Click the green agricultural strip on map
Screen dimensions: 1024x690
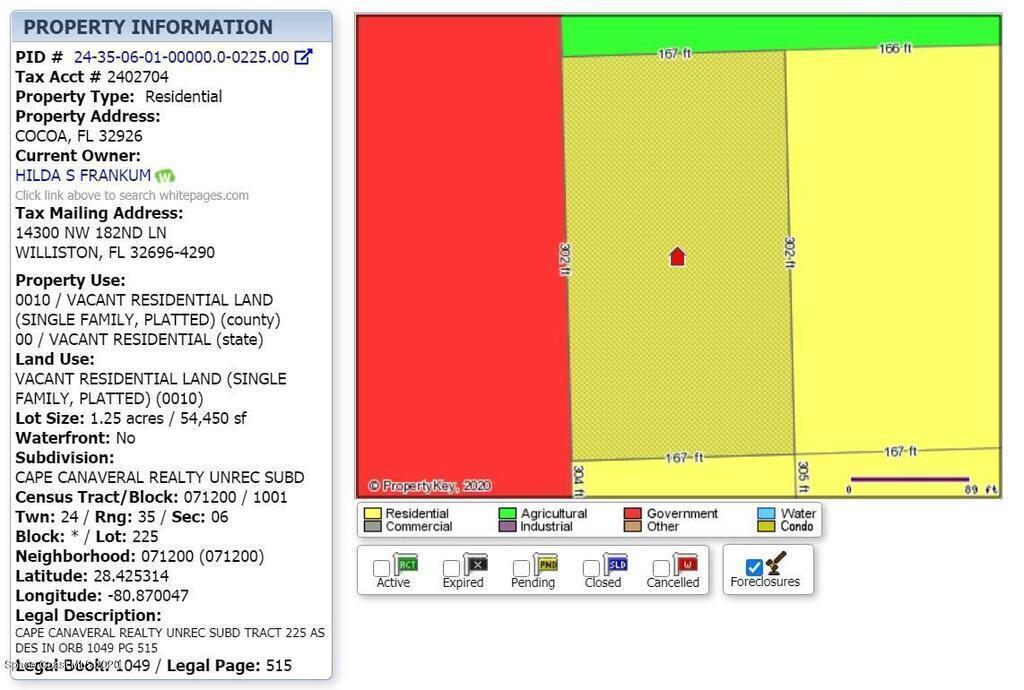(780, 31)
